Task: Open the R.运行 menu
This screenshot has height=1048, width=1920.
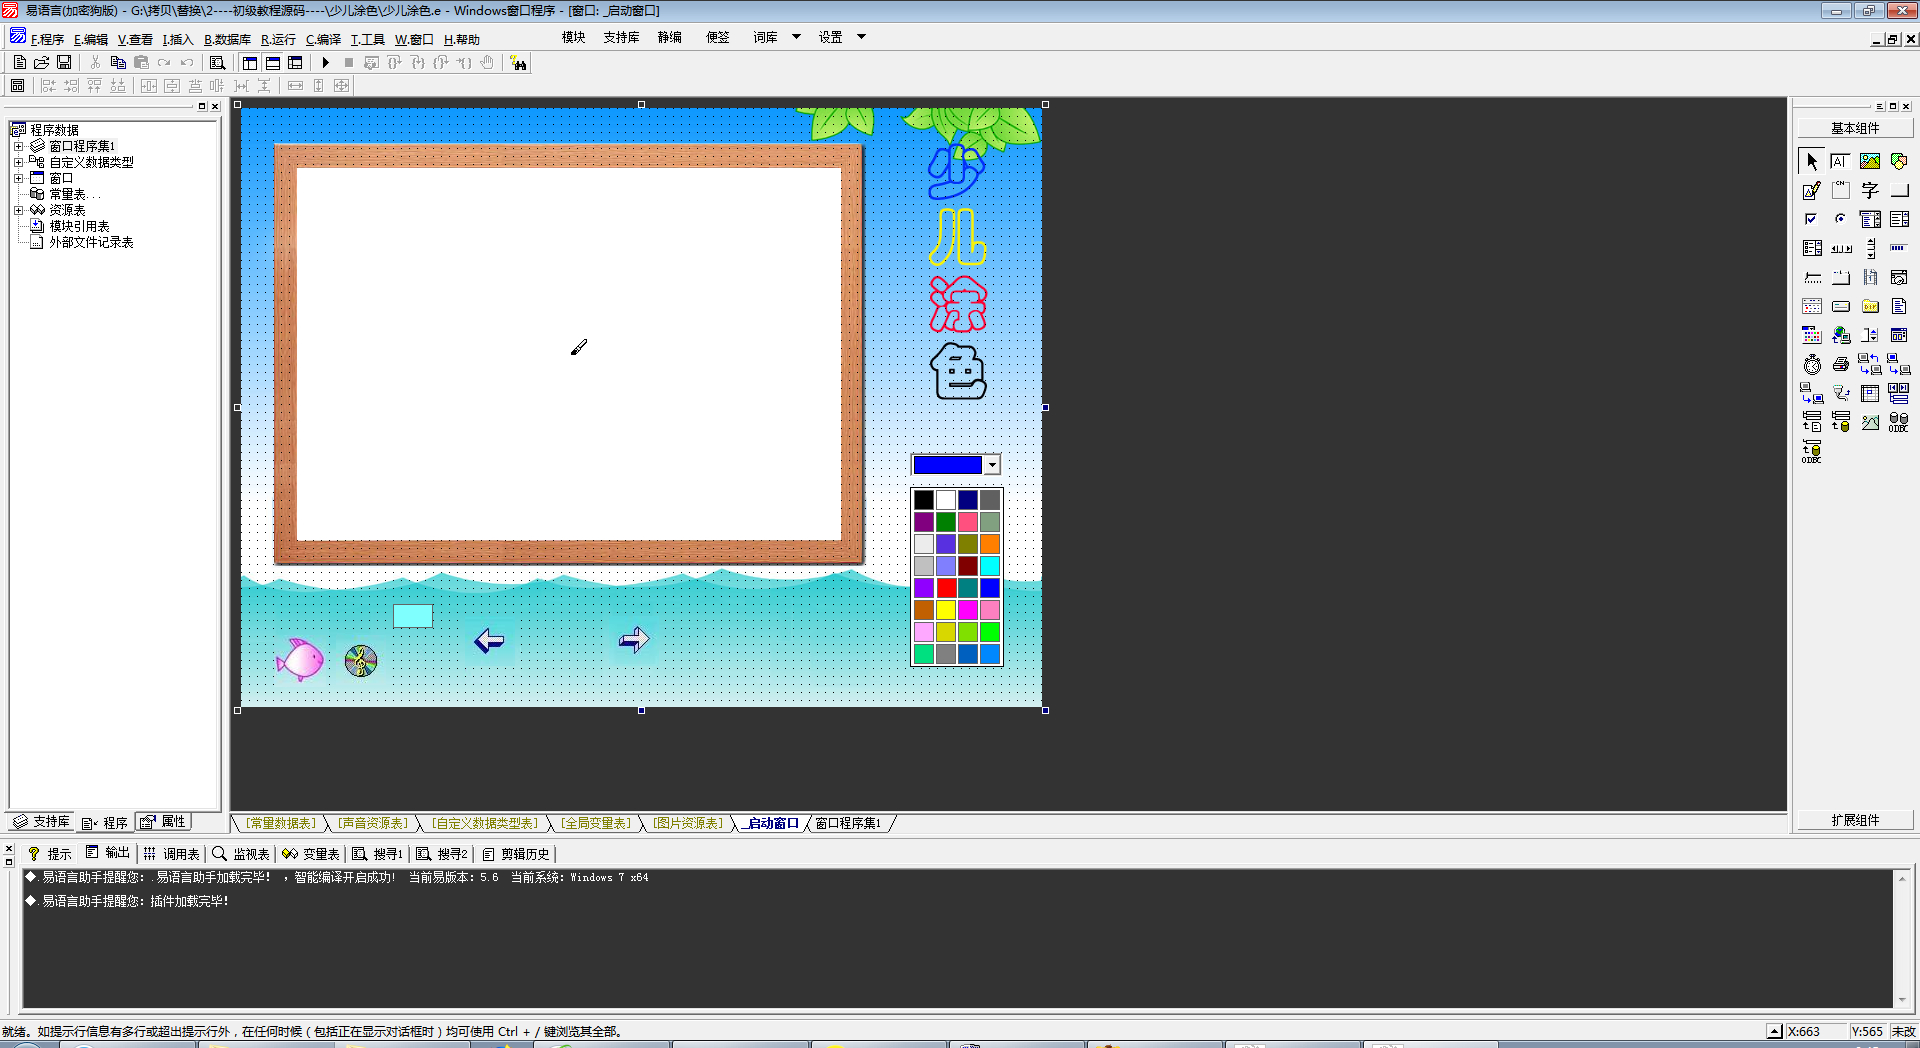Action: coord(278,40)
